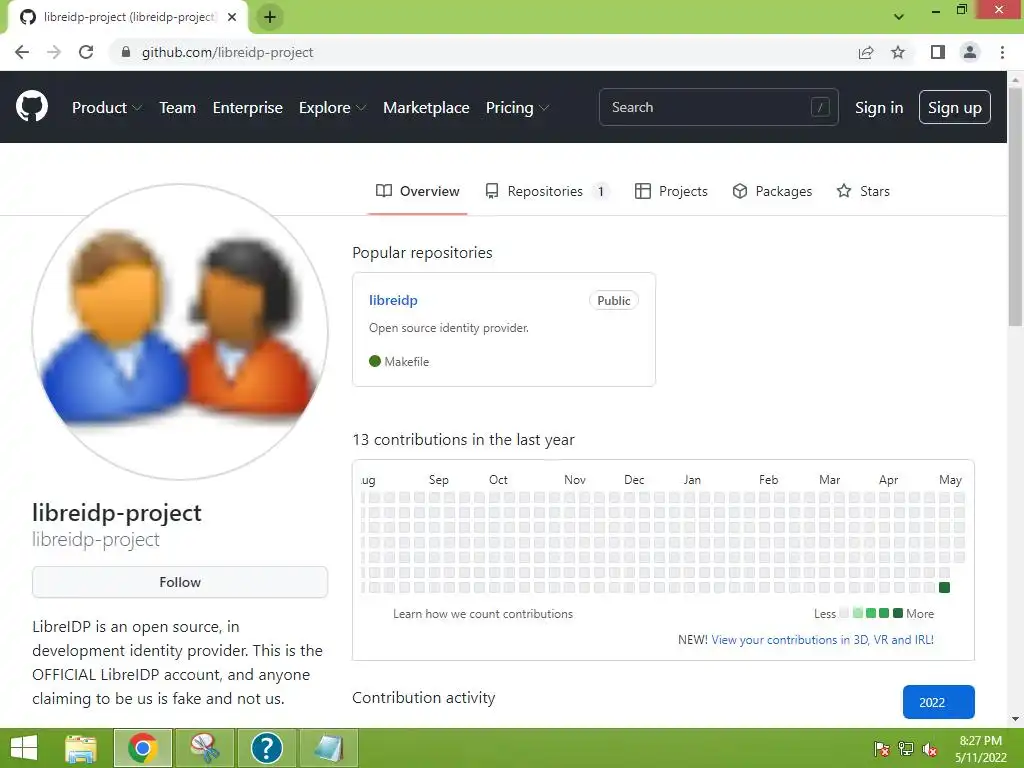1024x768 pixels.
Task: Switch to the Stars tab
Action: click(863, 191)
